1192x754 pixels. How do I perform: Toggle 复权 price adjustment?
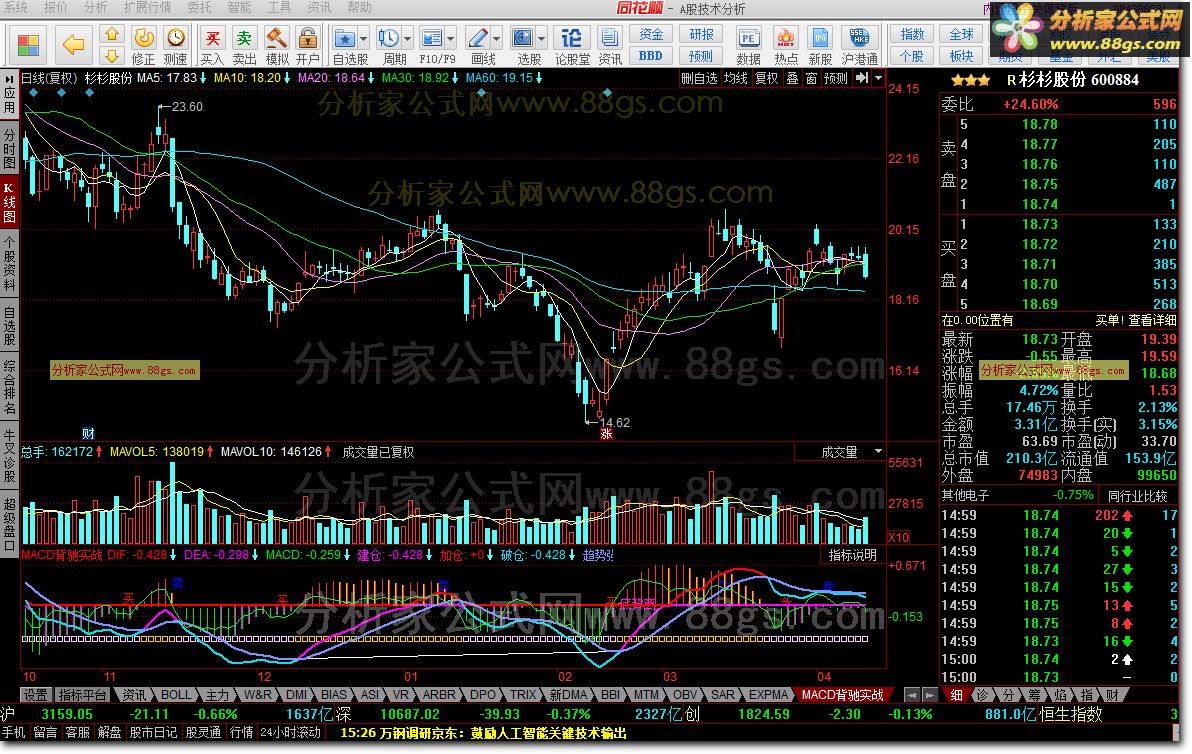coord(766,78)
